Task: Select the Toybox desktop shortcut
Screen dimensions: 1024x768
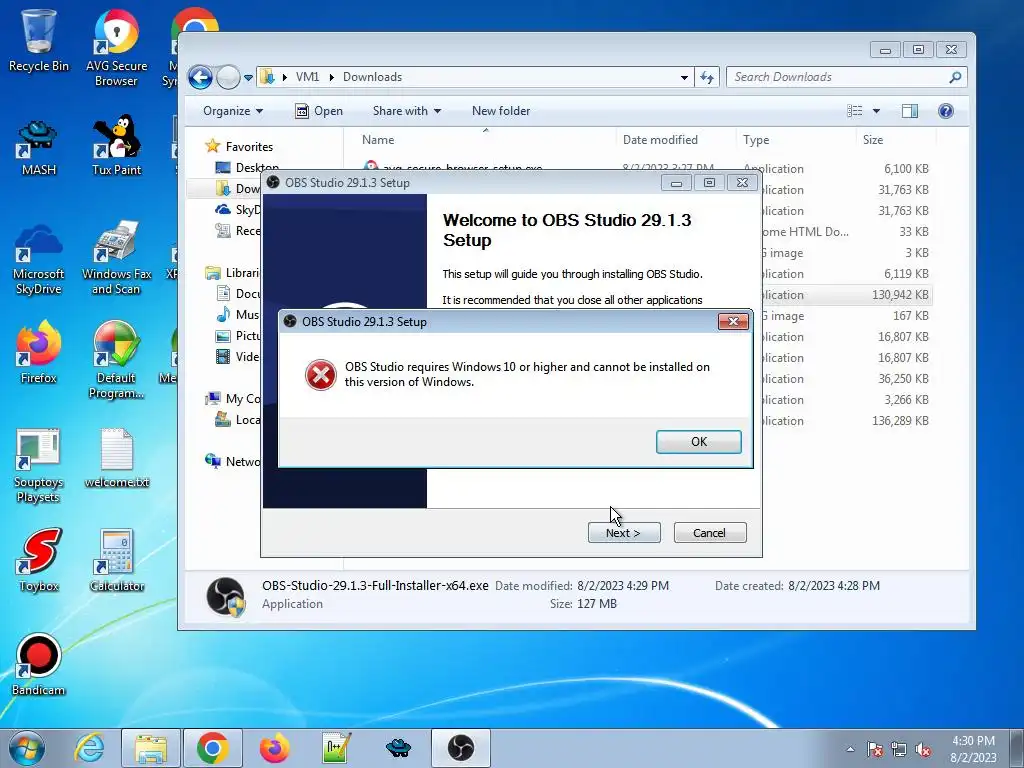Action: tap(39, 560)
